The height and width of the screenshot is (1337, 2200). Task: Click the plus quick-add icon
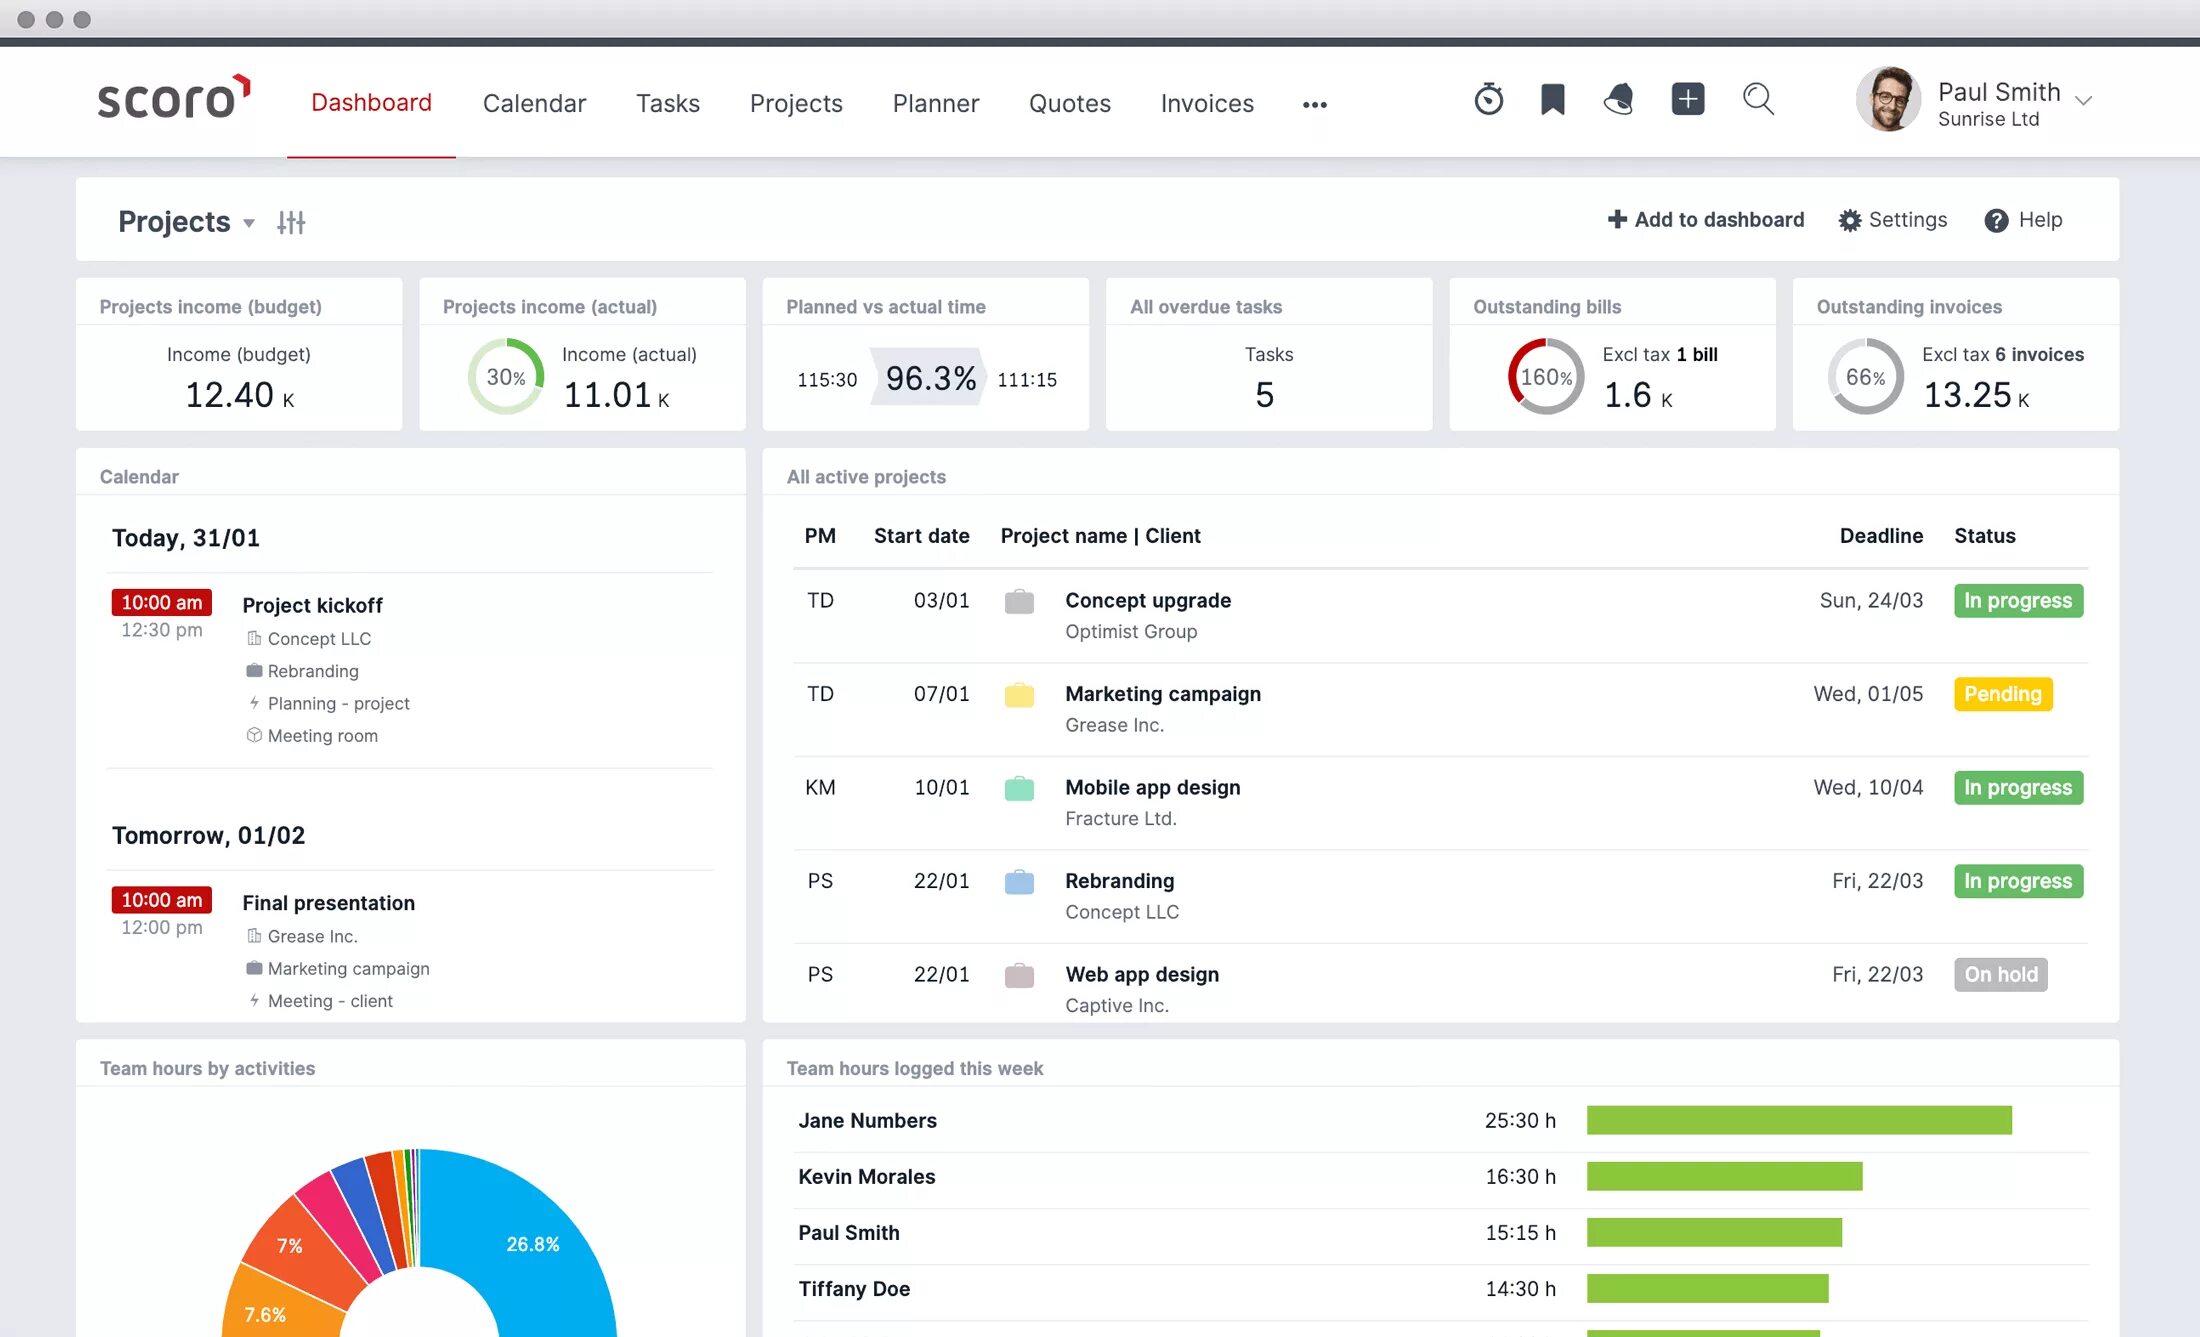1687,99
